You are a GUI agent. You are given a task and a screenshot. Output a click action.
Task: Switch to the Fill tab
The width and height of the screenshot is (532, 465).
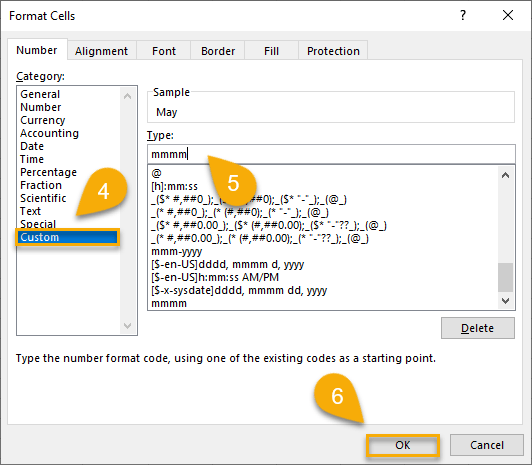[271, 51]
